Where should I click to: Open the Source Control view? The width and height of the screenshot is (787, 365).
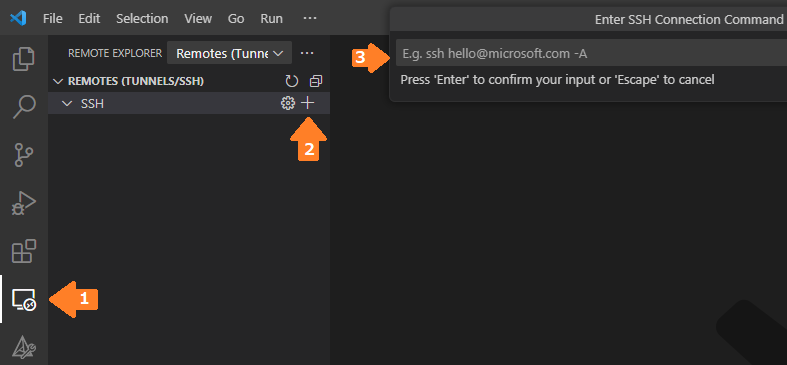pyautogui.click(x=24, y=155)
